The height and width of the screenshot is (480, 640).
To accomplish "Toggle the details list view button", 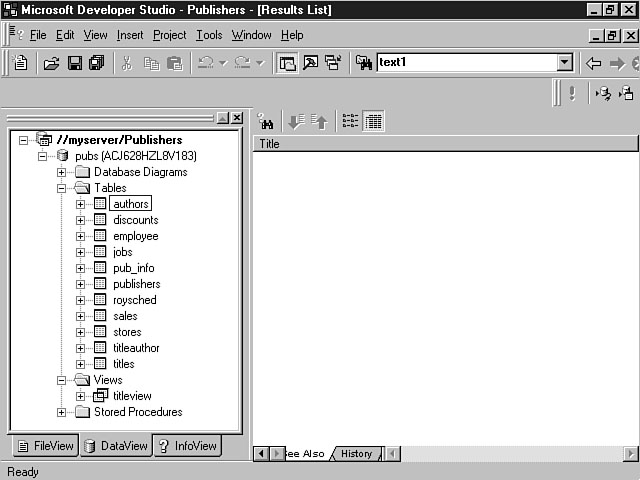I will 374,121.
